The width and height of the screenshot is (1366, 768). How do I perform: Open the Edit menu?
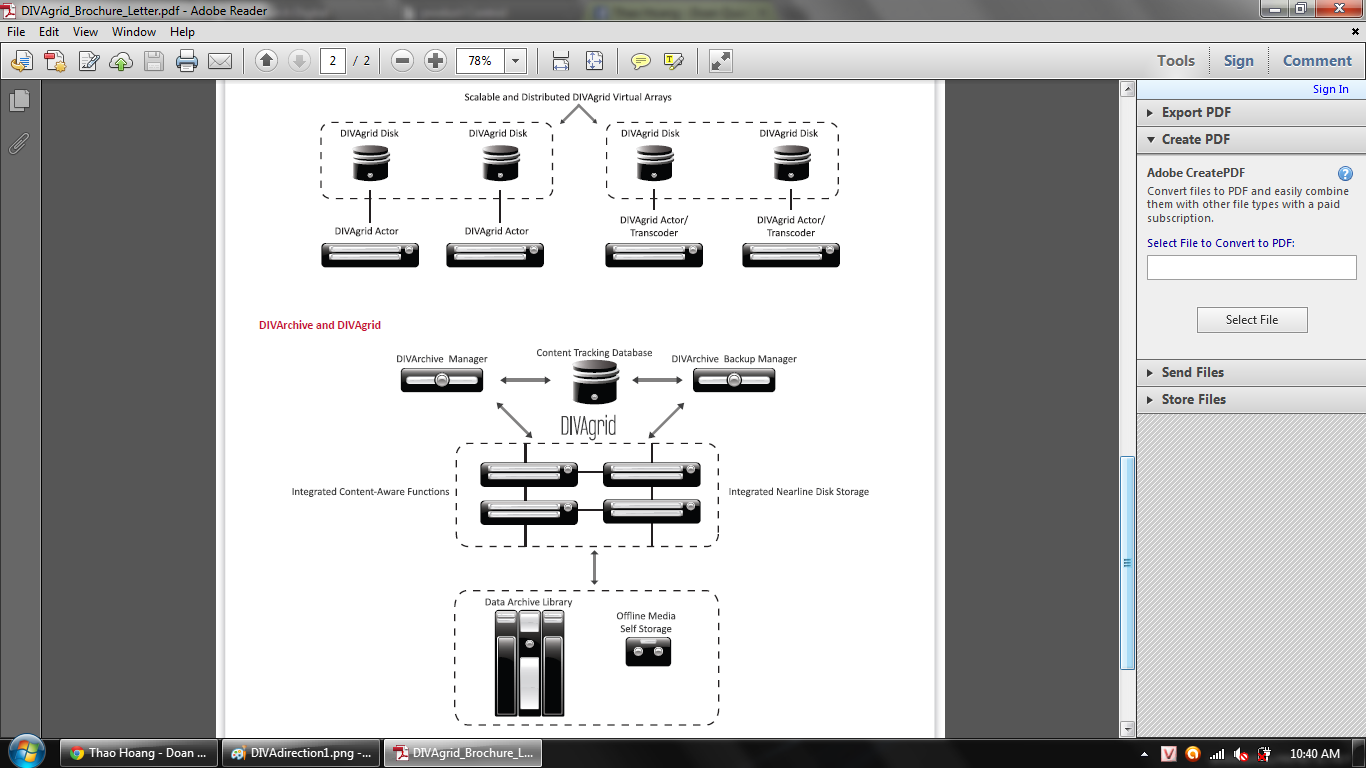49,32
